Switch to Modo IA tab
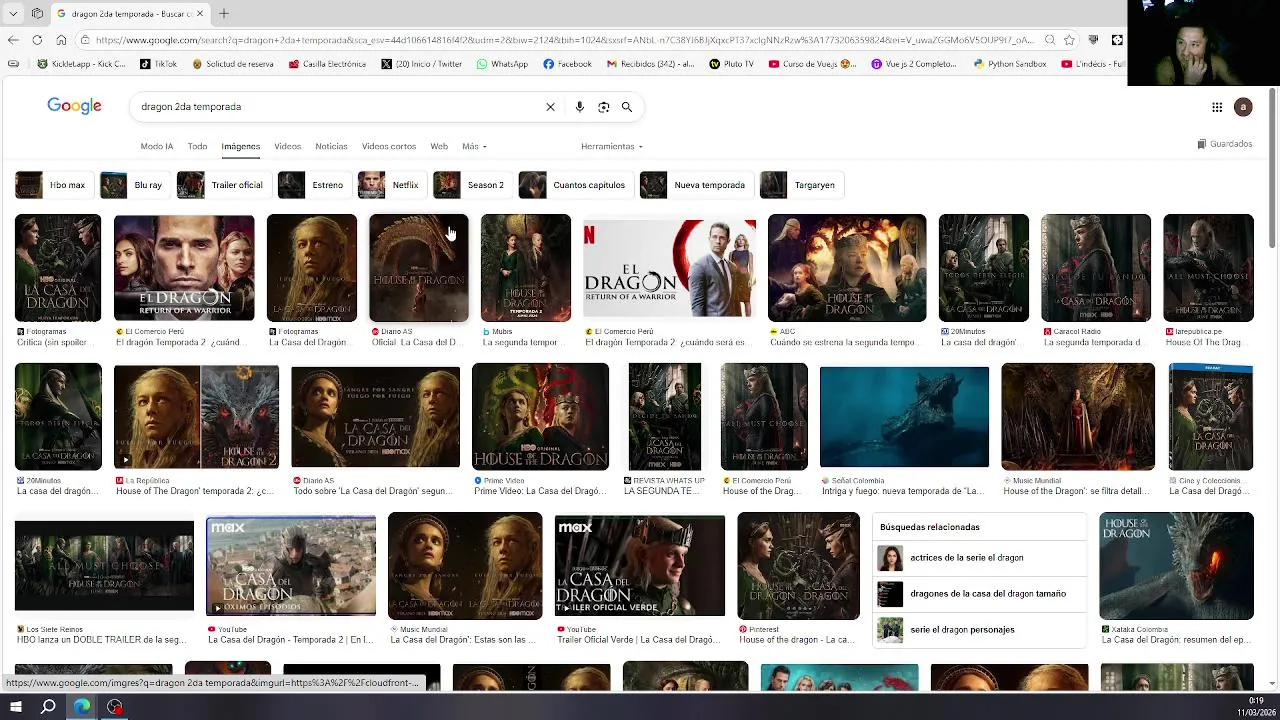 (x=156, y=146)
